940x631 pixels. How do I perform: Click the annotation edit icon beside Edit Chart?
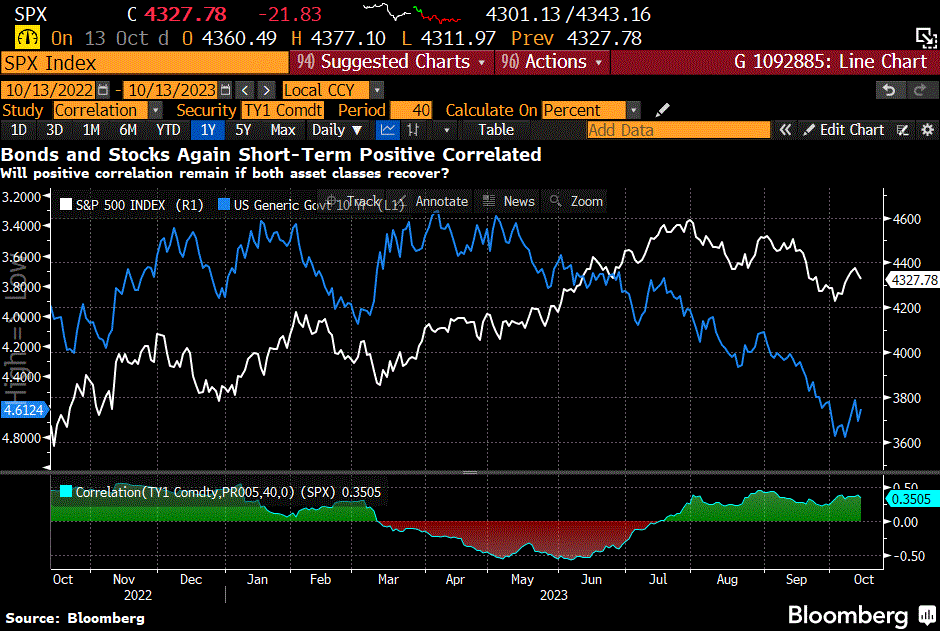(x=903, y=130)
